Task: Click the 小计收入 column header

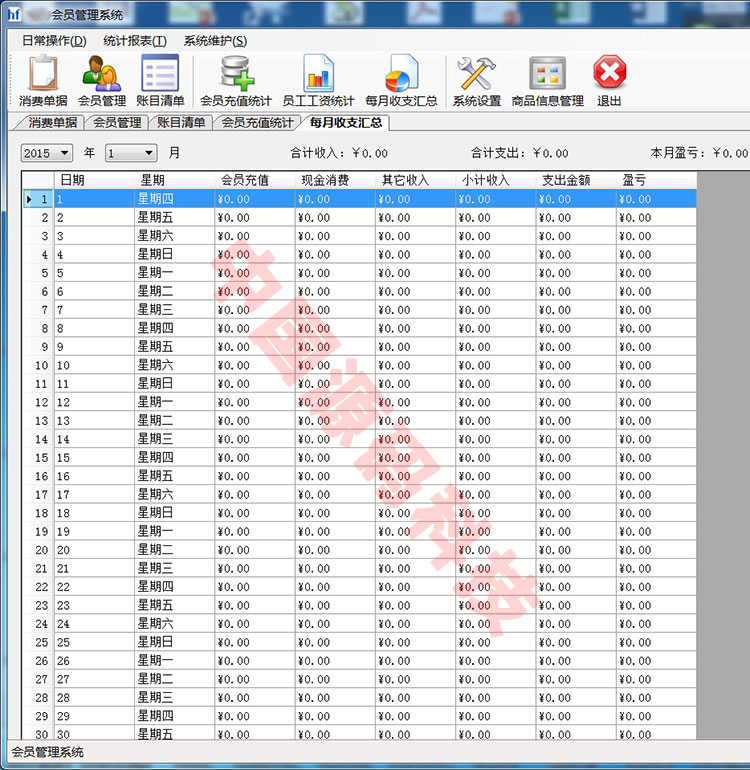Action: [496, 180]
